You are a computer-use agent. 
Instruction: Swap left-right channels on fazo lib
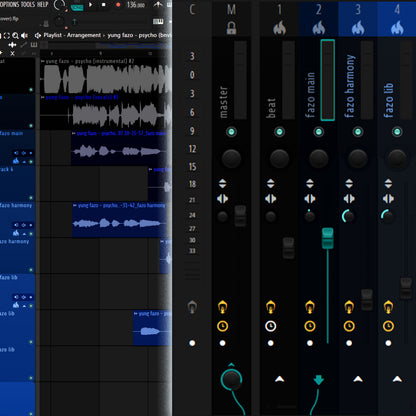tap(388, 199)
